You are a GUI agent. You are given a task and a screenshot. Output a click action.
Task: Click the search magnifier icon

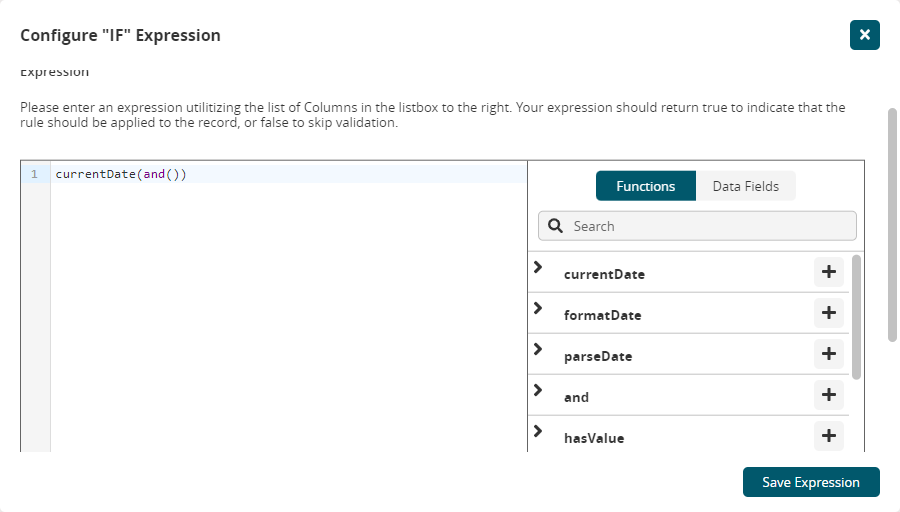click(x=556, y=226)
